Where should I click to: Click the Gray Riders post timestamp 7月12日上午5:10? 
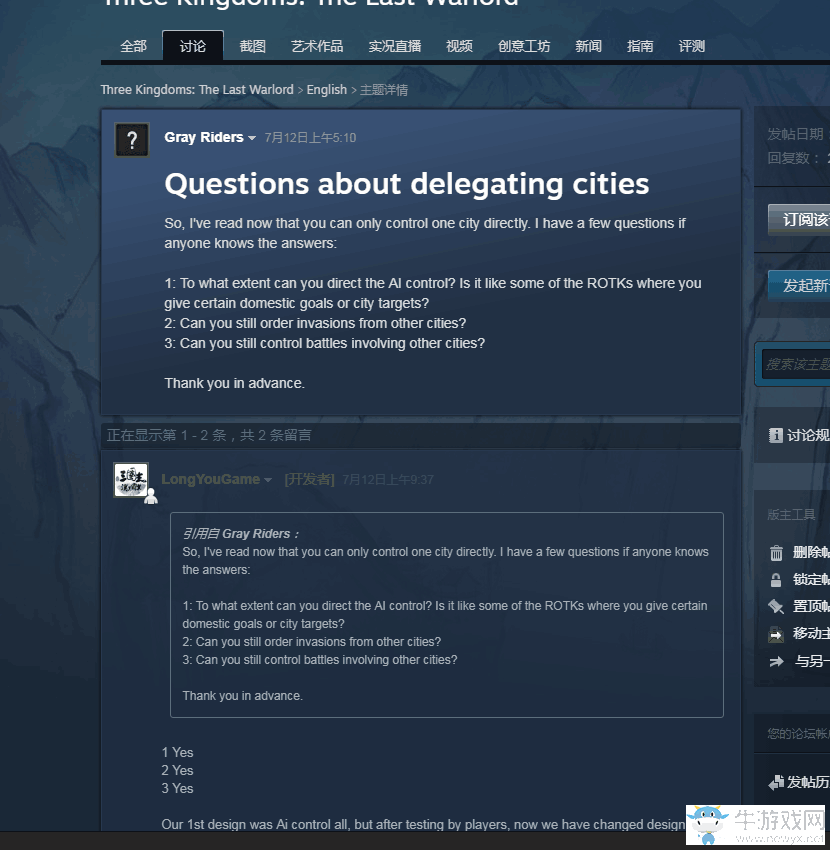coord(310,138)
